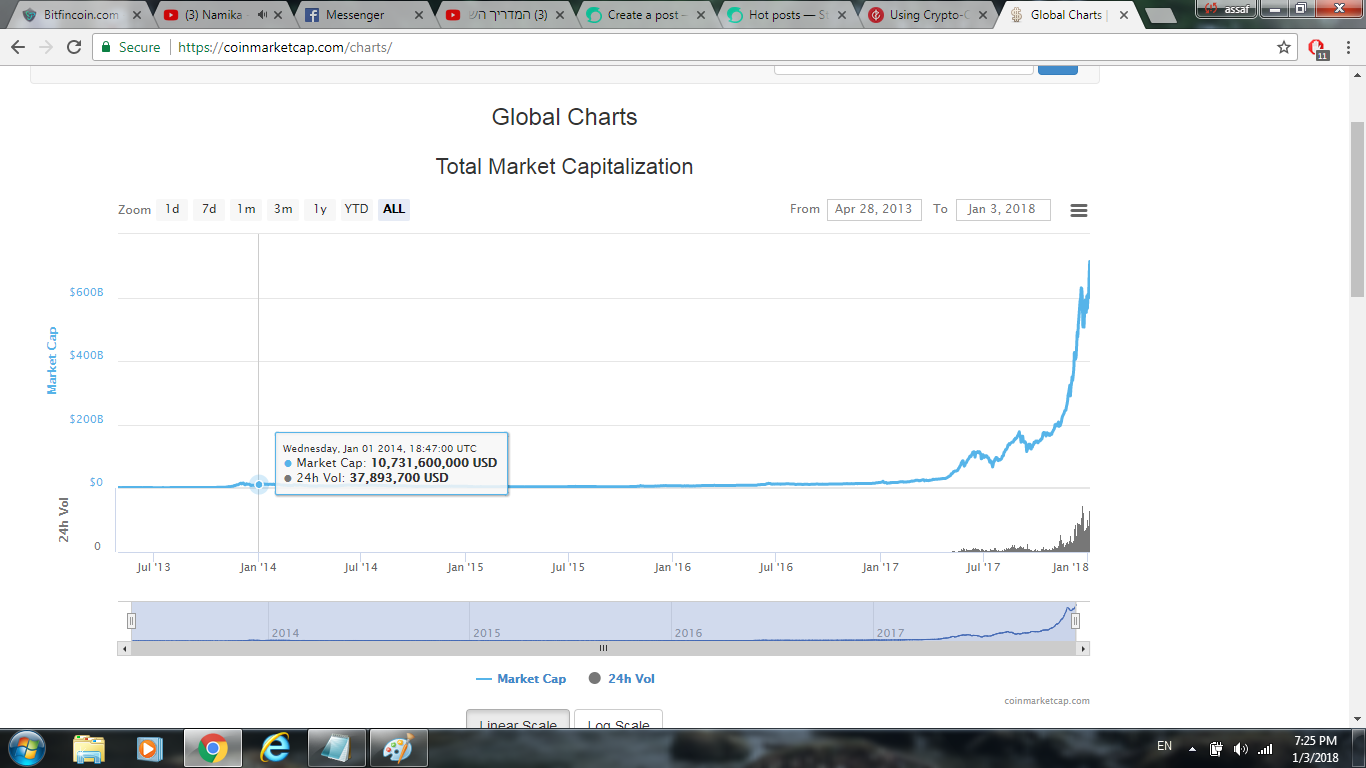Click the coinmarketcap.com chart credit
Viewport: 1366px width, 768px height.
click(1047, 701)
